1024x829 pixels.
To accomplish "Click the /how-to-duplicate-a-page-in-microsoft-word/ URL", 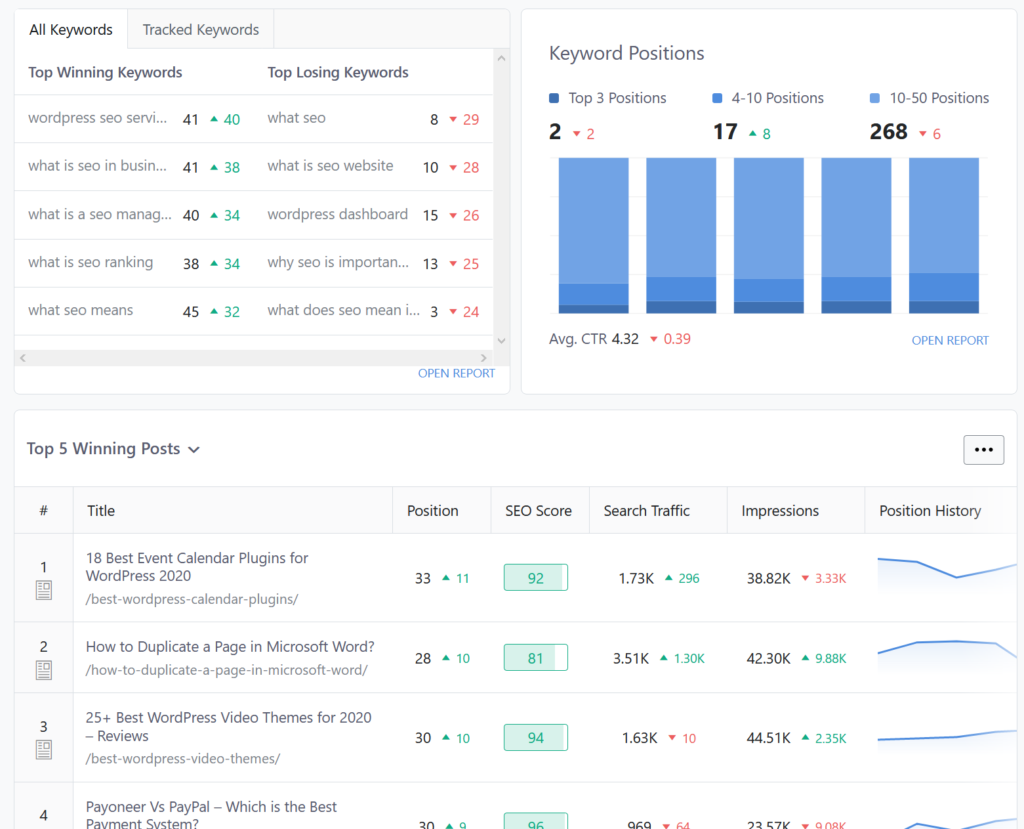I will [x=227, y=670].
